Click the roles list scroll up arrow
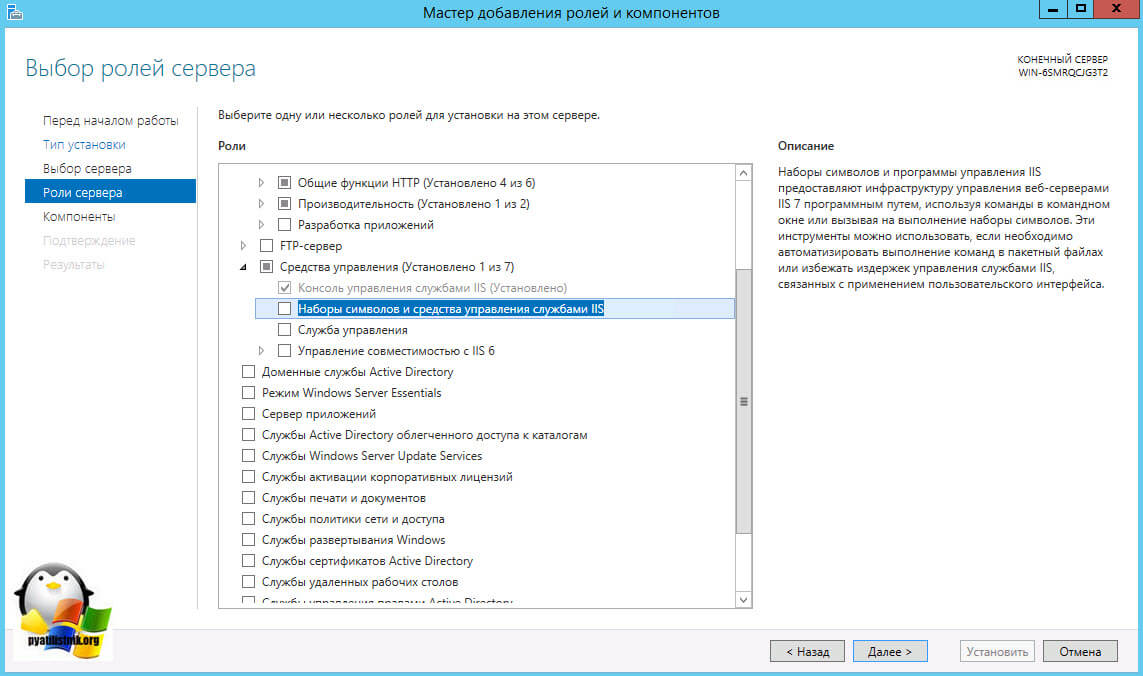1143x676 pixels. [x=744, y=173]
